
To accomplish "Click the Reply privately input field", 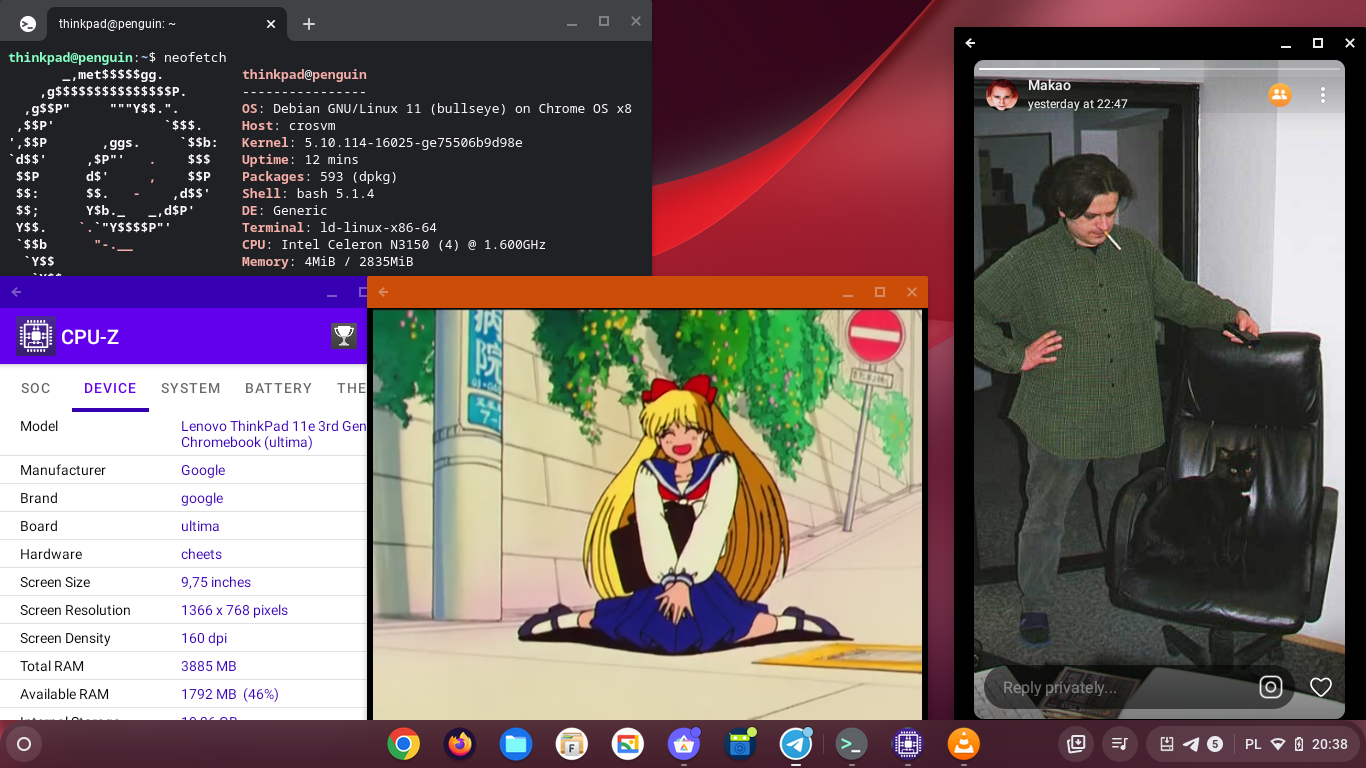I will (1120, 687).
